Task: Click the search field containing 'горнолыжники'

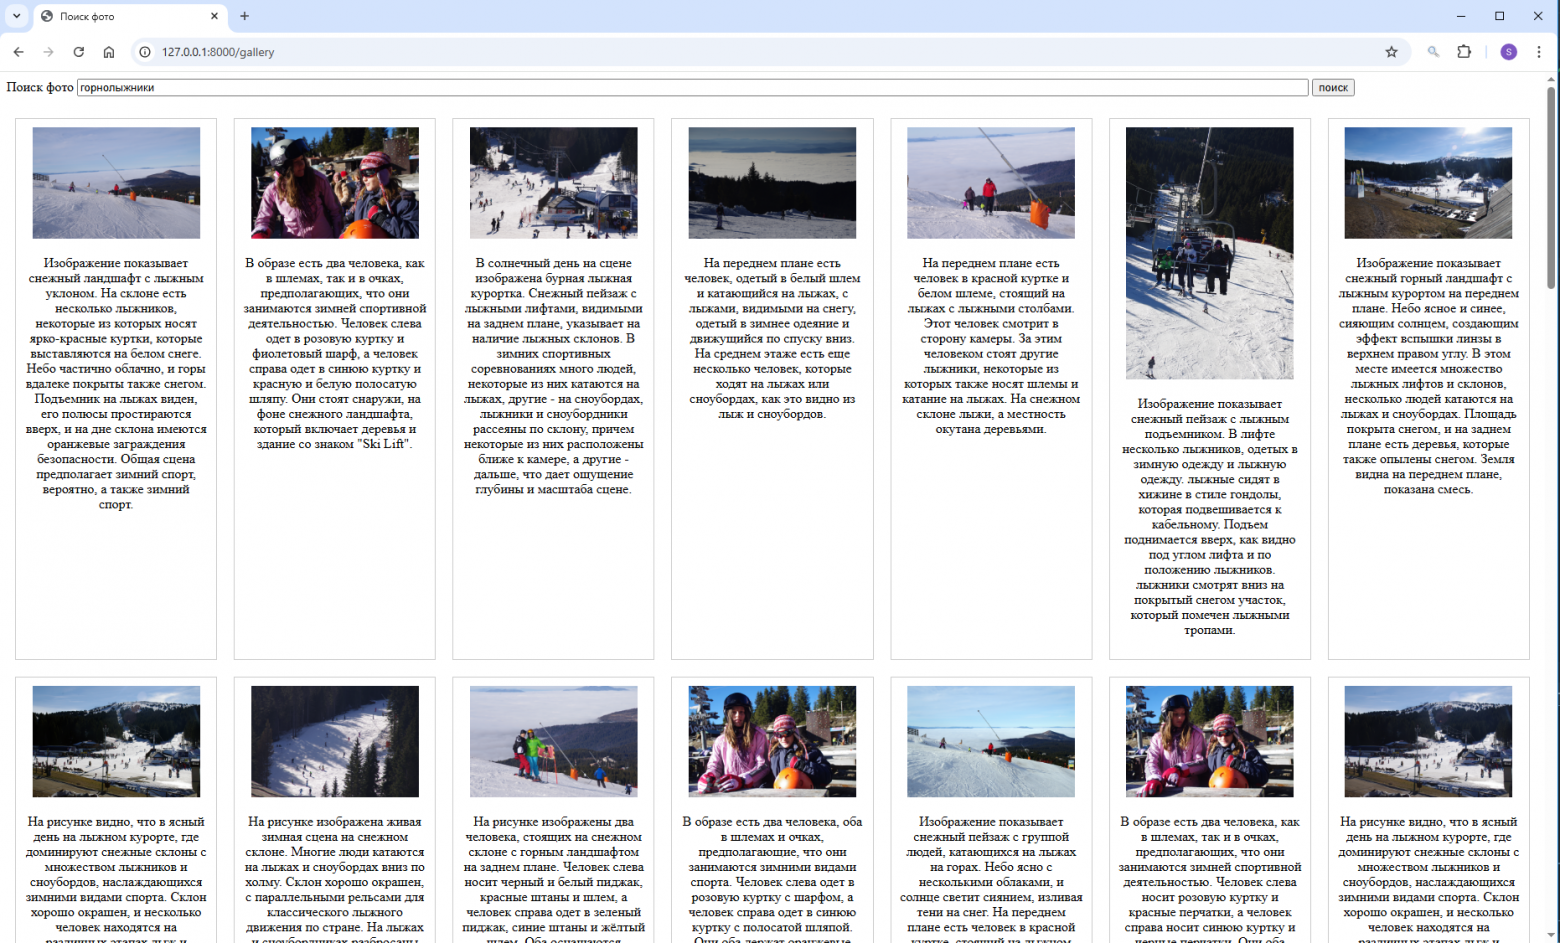Action: click(693, 88)
